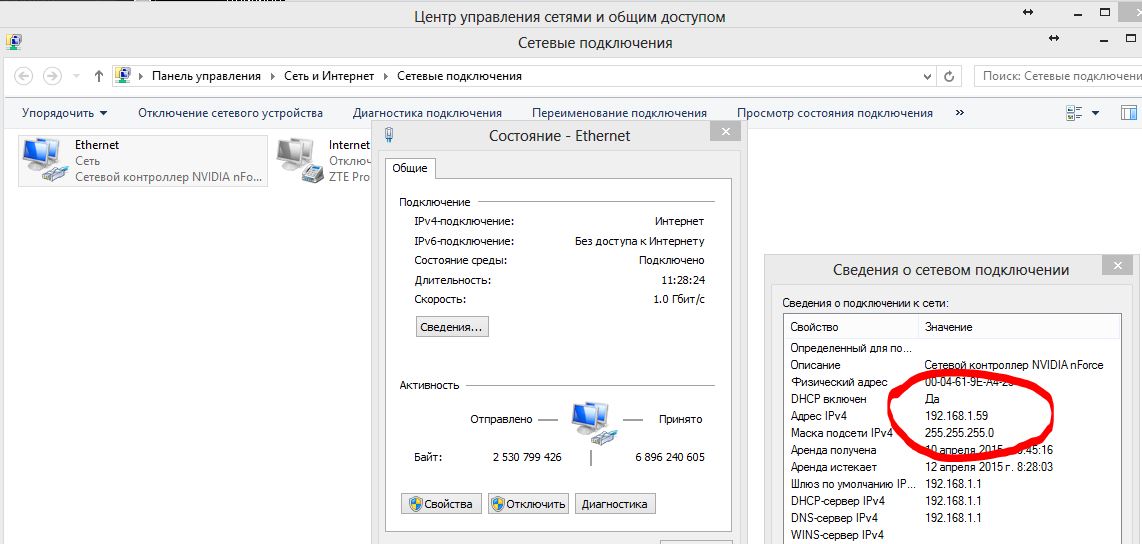This screenshot has height=544, width=1142.
Task: Expand the view options dropdown arrow
Action: pos(1096,113)
